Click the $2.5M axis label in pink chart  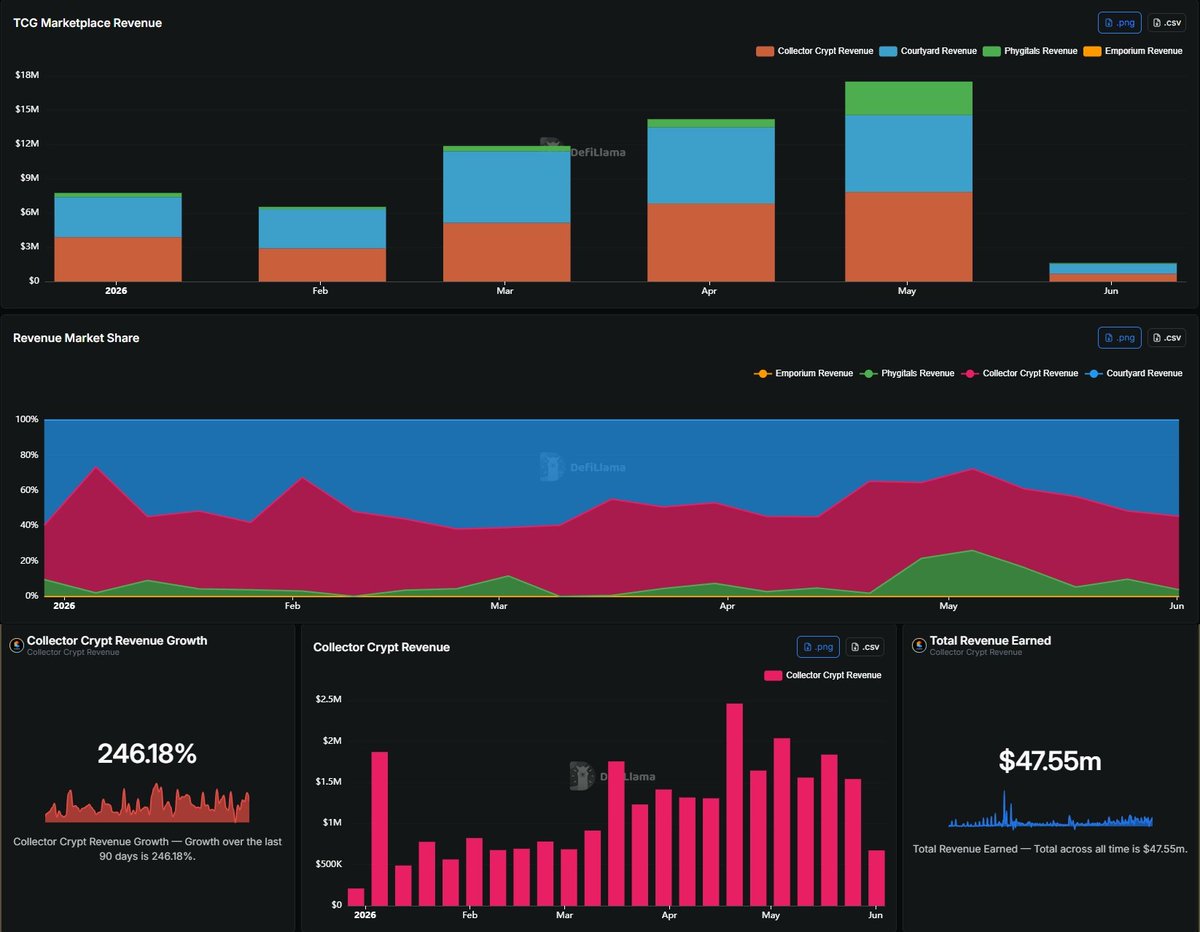tap(327, 699)
